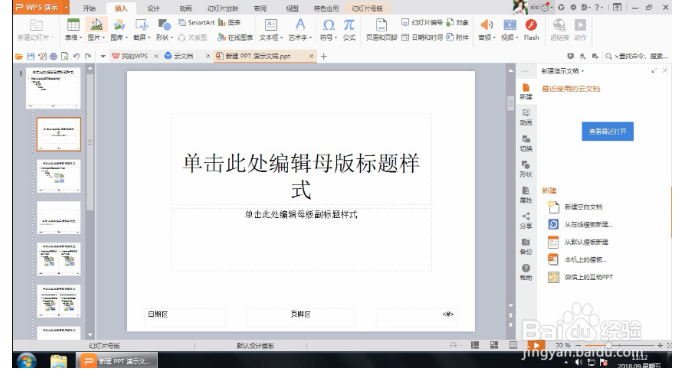Select the 形状 shapes icon

click(x=164, y=25)
